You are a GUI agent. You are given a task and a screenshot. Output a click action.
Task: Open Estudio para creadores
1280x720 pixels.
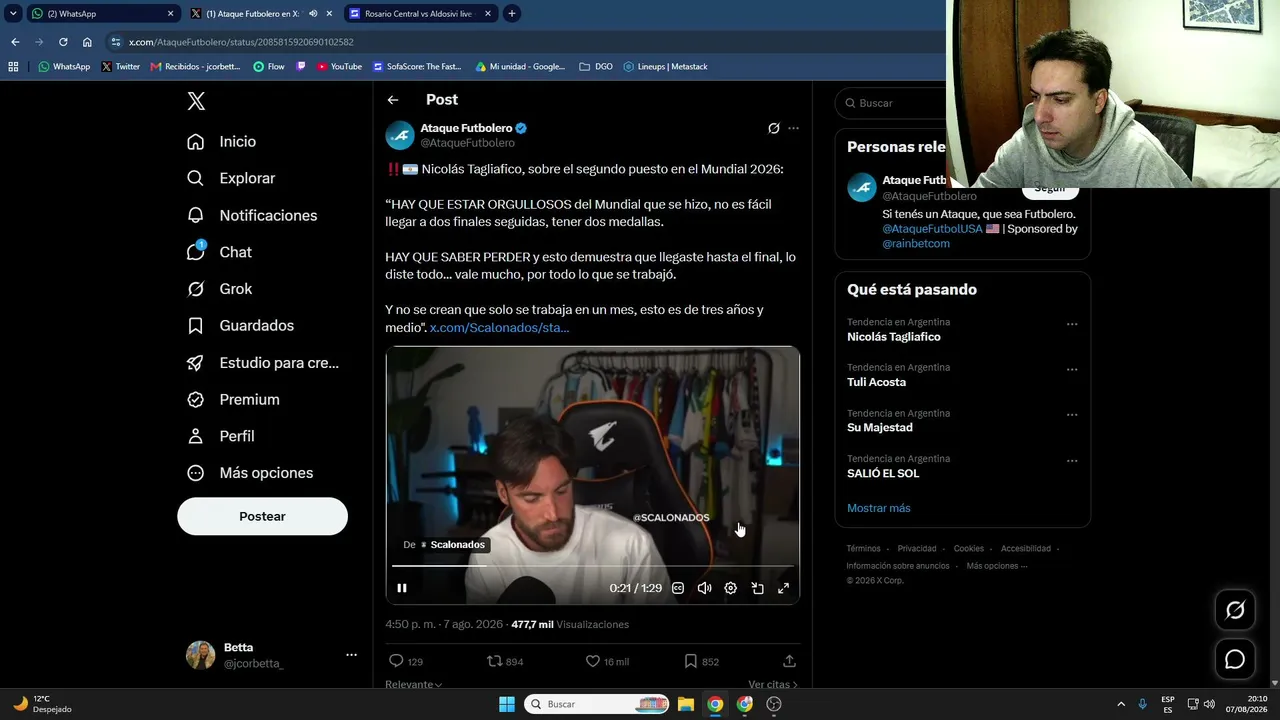[x=263, y=363]
